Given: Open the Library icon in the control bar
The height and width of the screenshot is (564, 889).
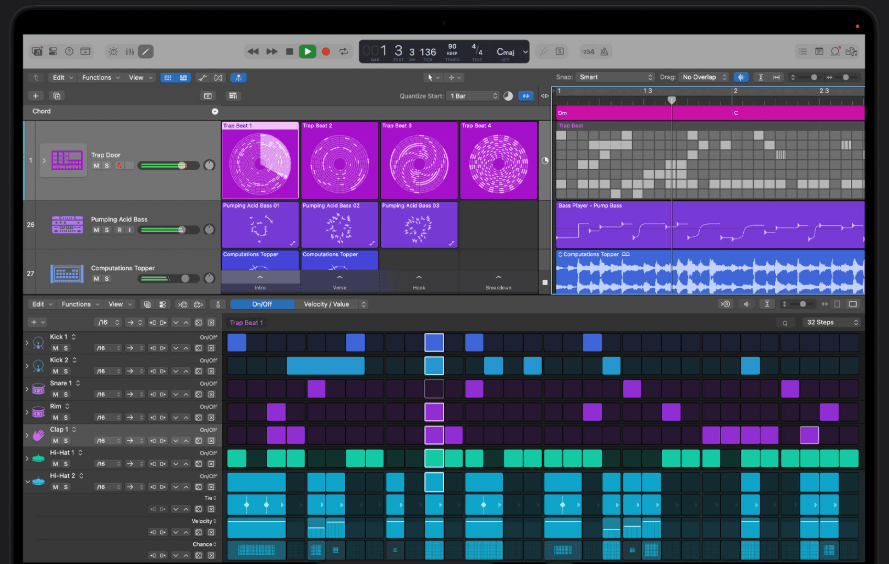Looking at the screenshot, I should click(x=37, y=51).
